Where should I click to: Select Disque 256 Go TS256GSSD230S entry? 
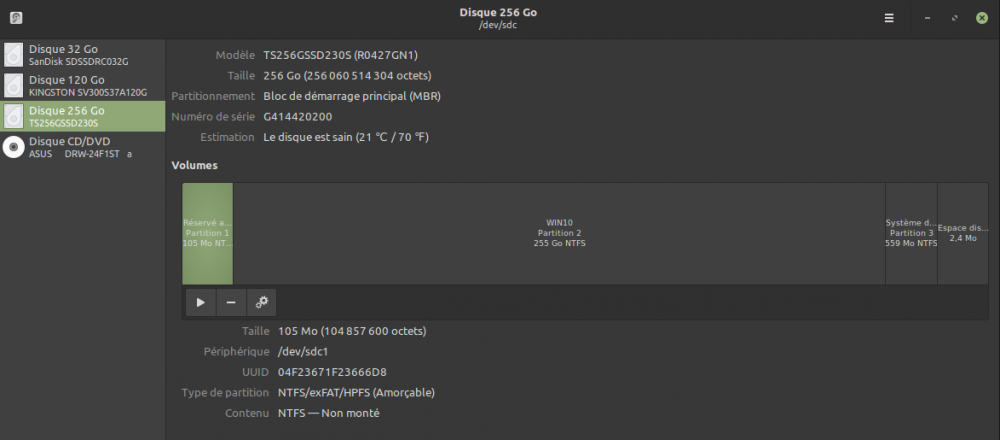pos(82,116)
